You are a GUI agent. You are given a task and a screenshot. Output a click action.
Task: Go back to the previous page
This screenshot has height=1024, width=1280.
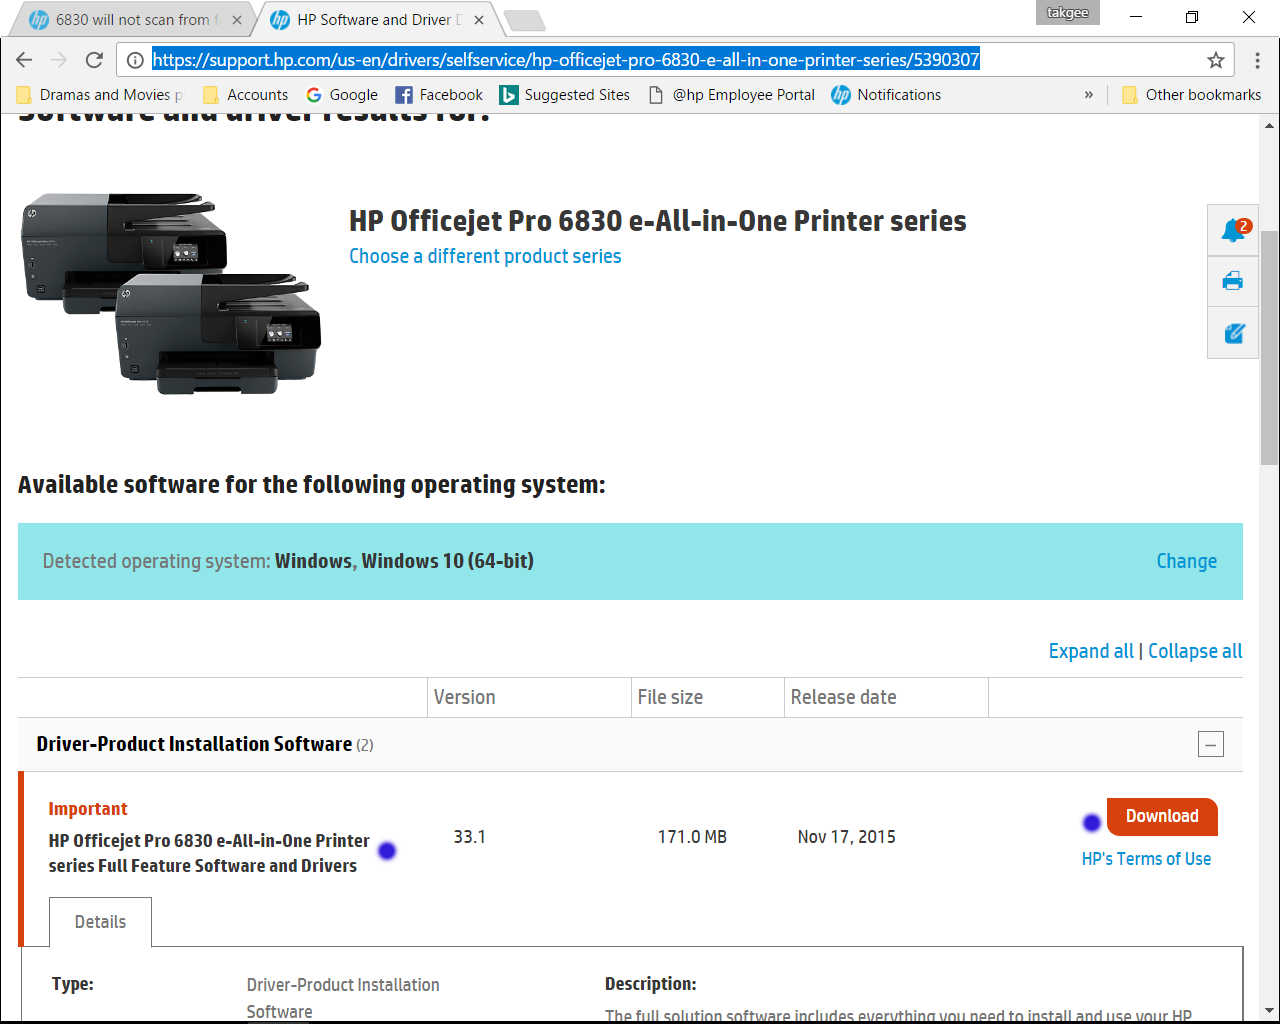coord(24,60)
